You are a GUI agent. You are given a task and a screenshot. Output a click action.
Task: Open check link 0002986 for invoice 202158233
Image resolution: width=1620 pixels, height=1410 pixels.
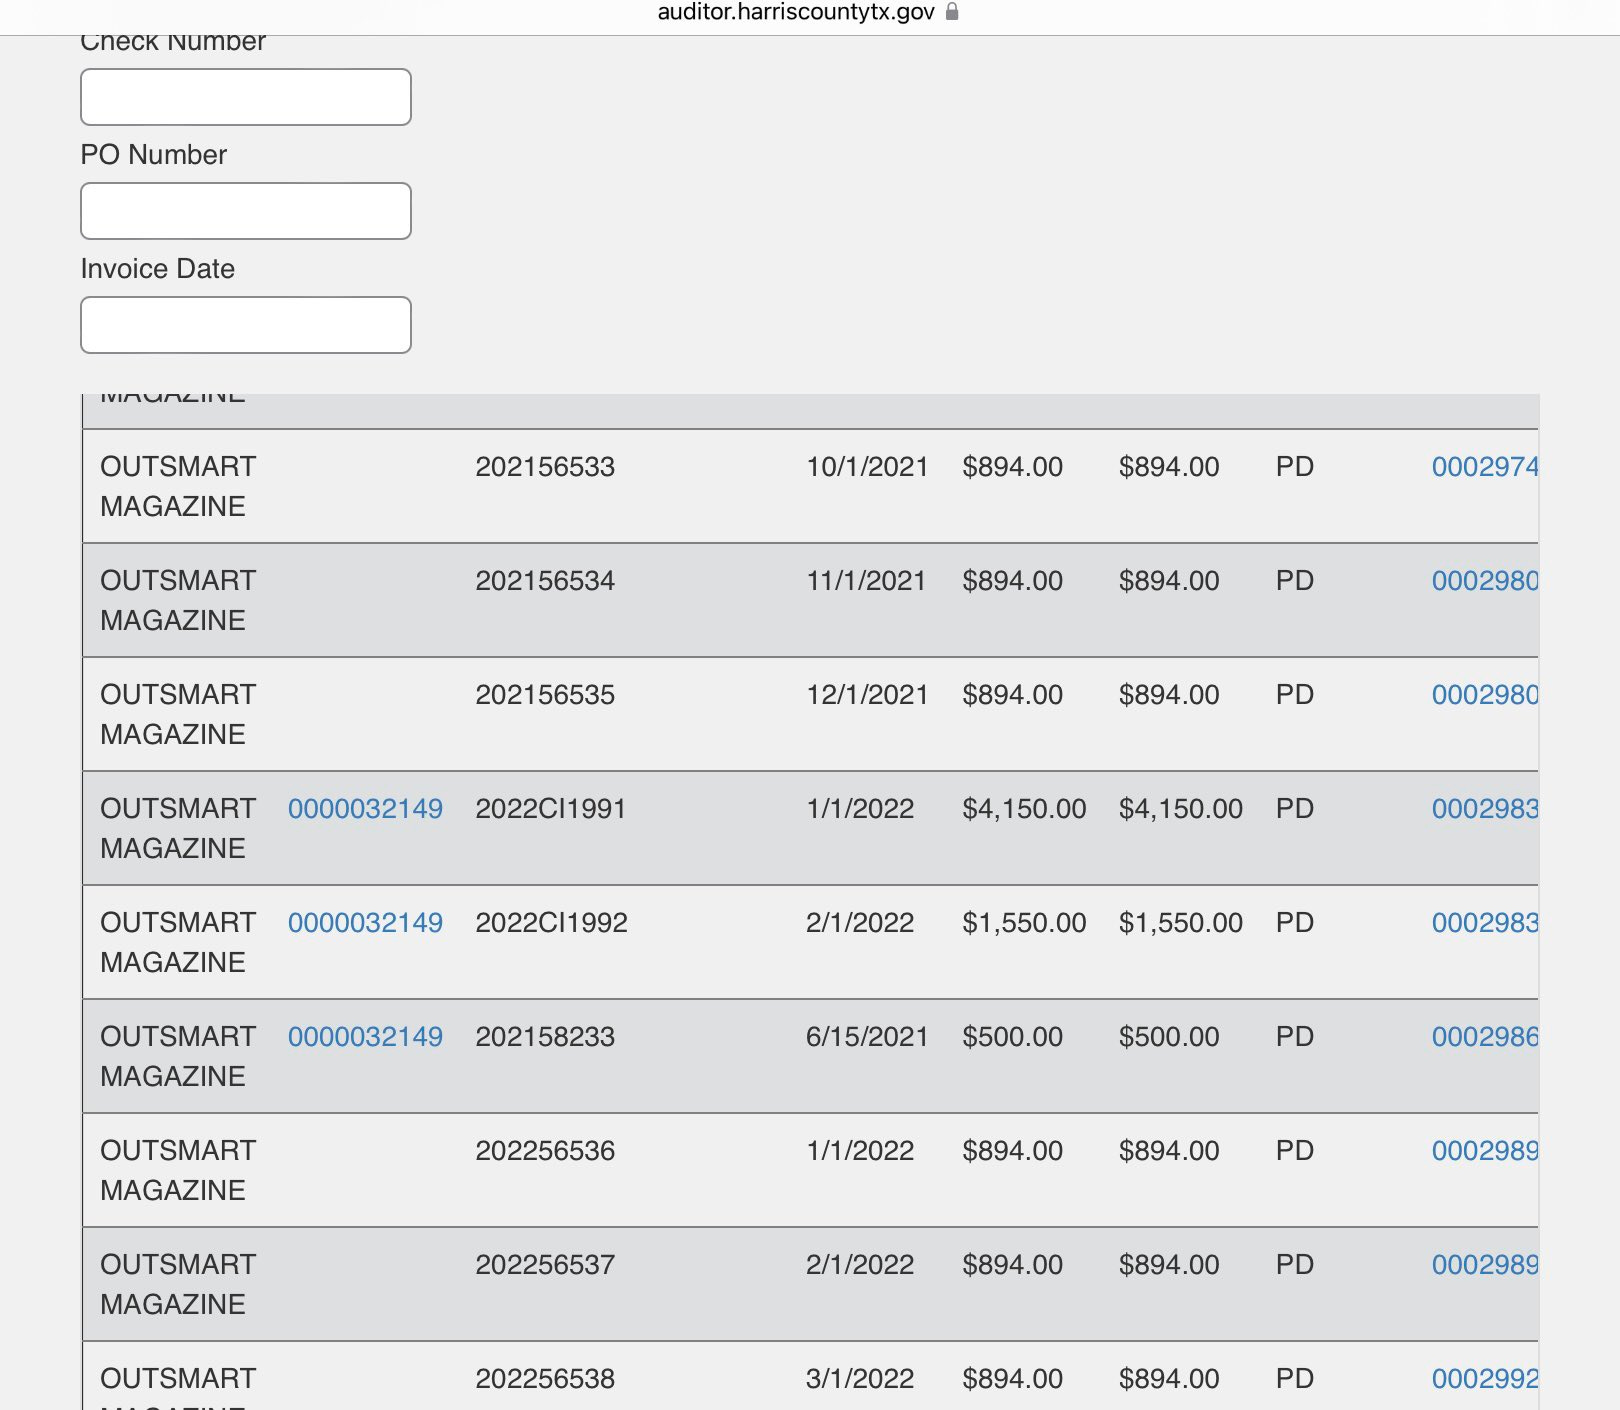pyautogui.click(x=1485, y=1037)
